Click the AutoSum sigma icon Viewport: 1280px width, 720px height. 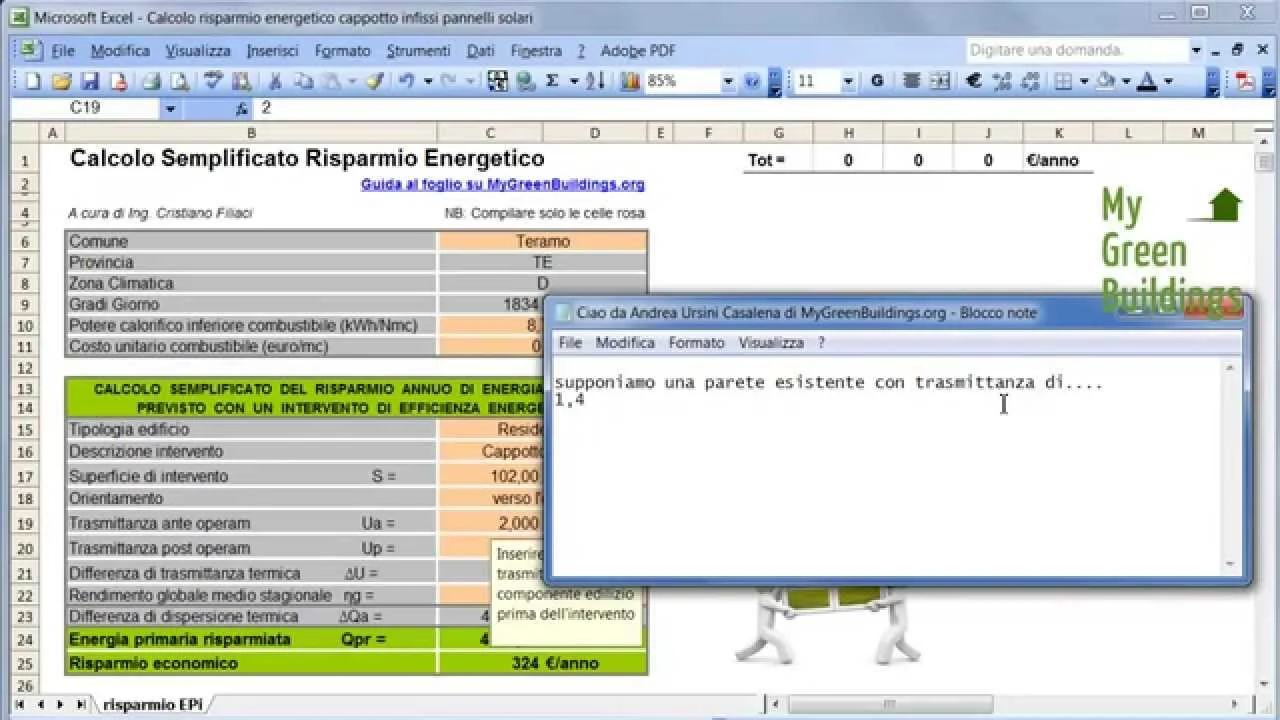click(552, 82)
